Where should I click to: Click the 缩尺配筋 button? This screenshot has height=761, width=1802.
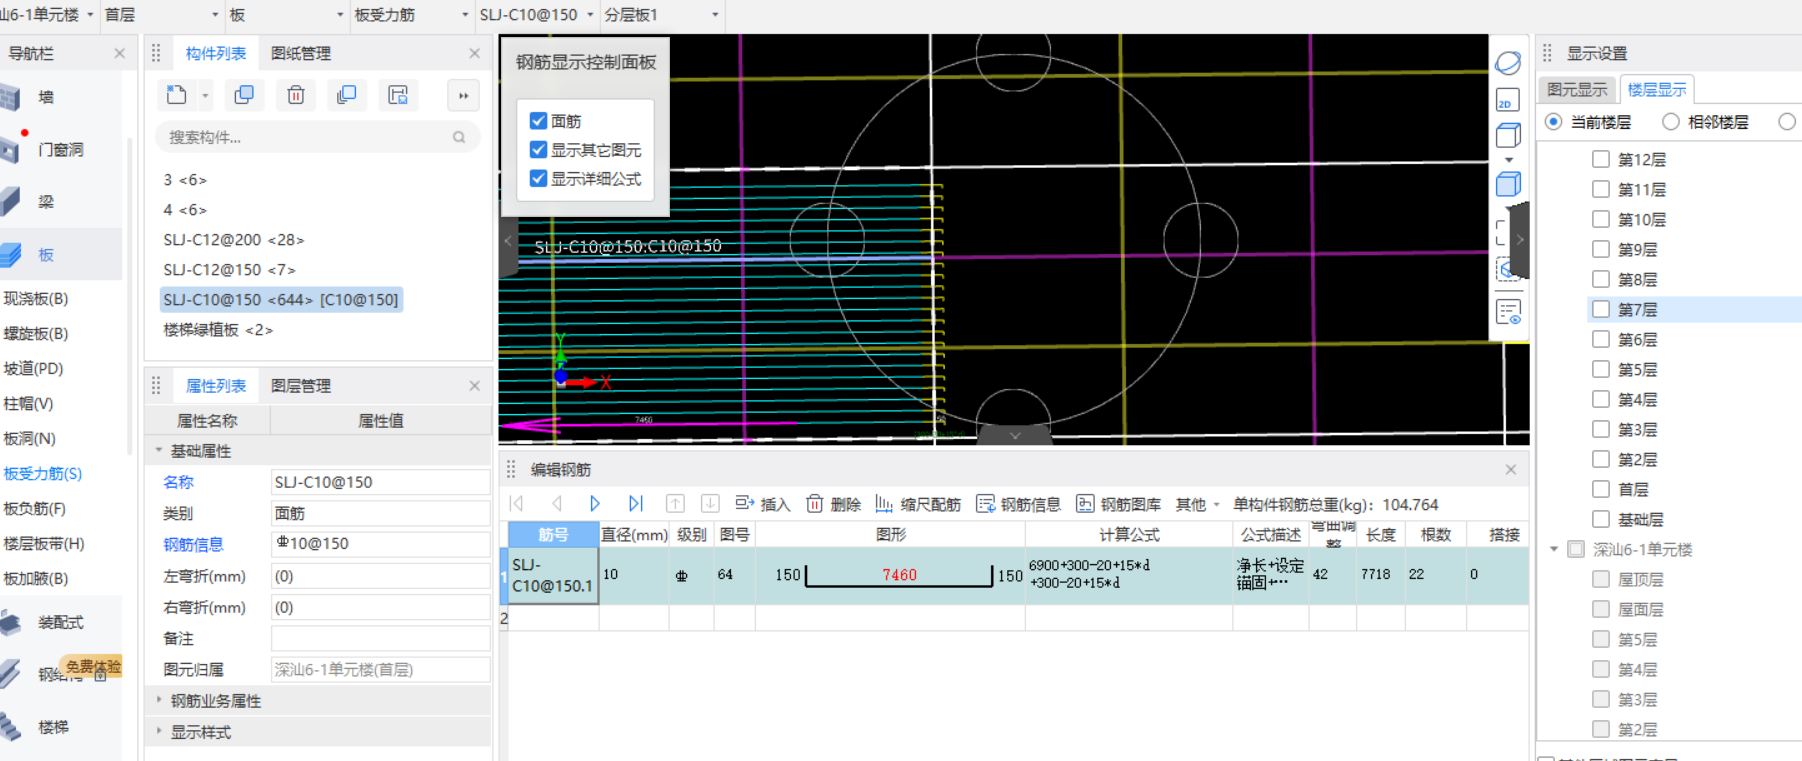point(918,504)
